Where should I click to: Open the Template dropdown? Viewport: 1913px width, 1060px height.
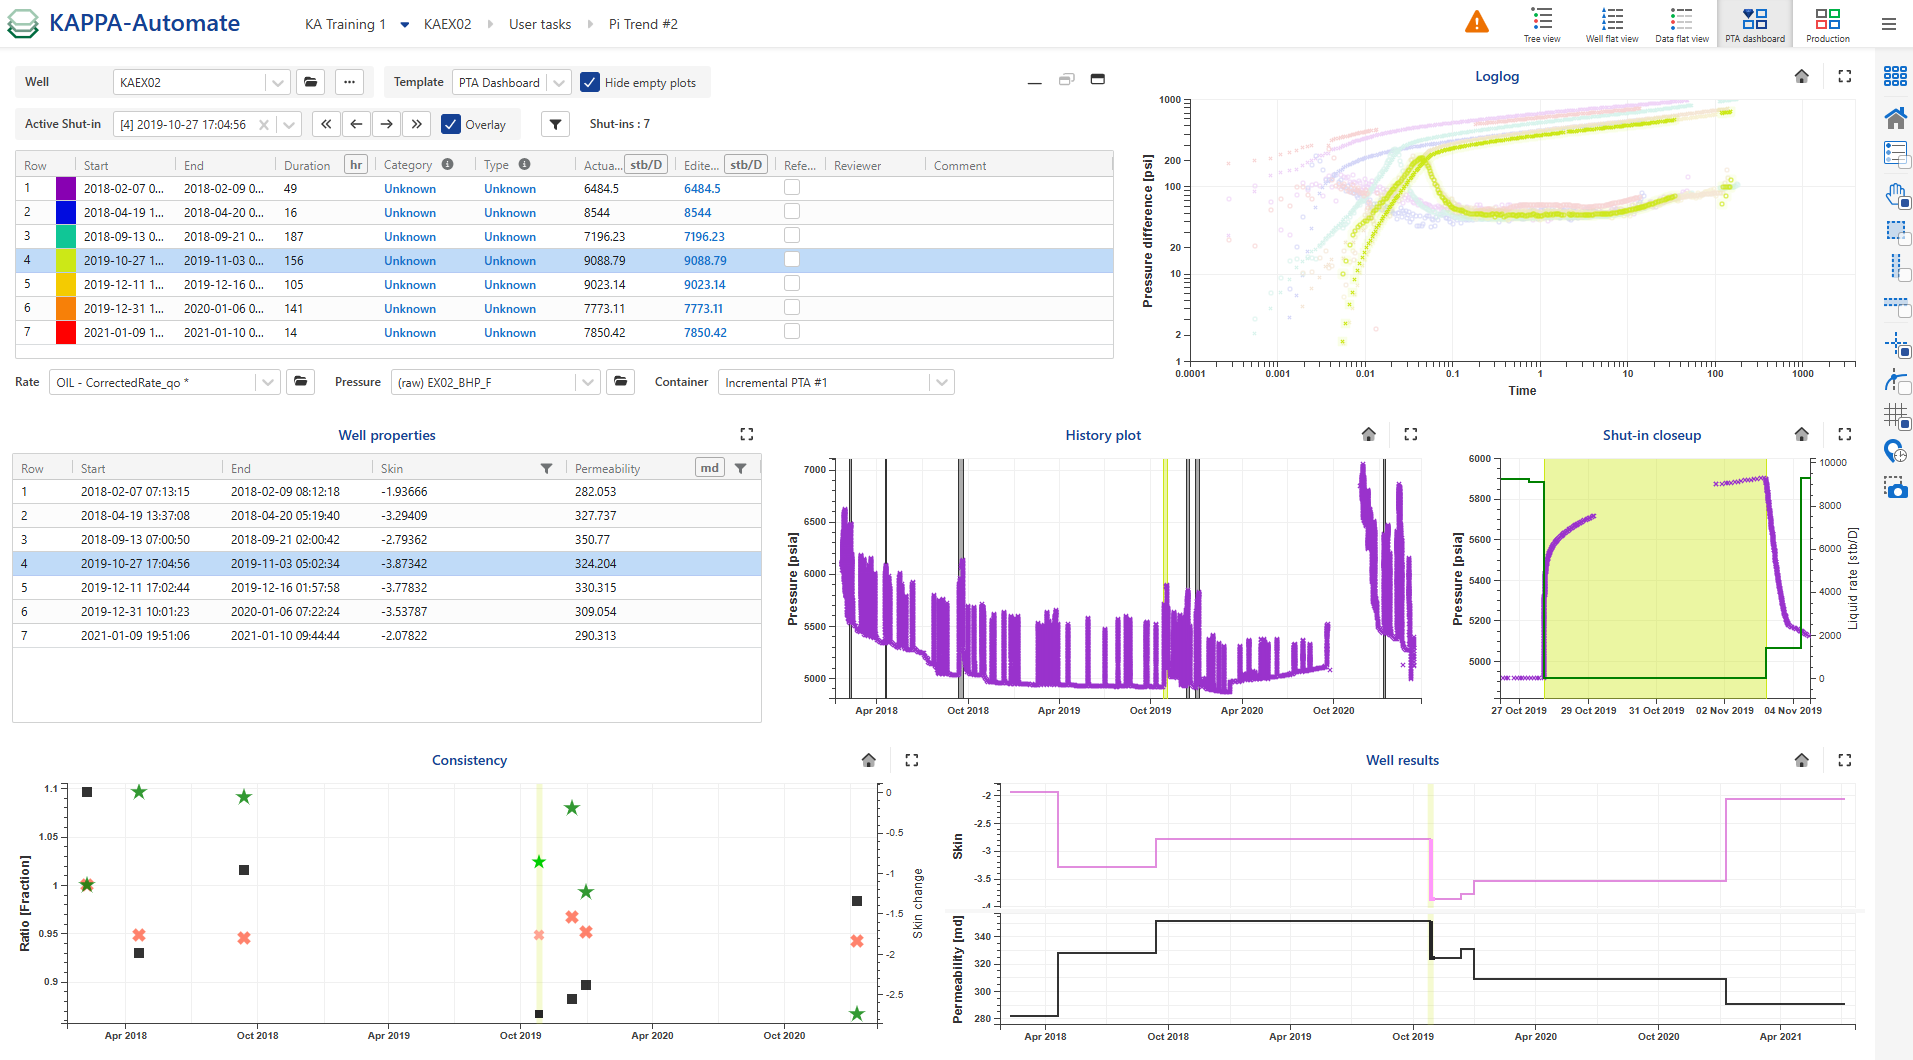click(559, 82)
